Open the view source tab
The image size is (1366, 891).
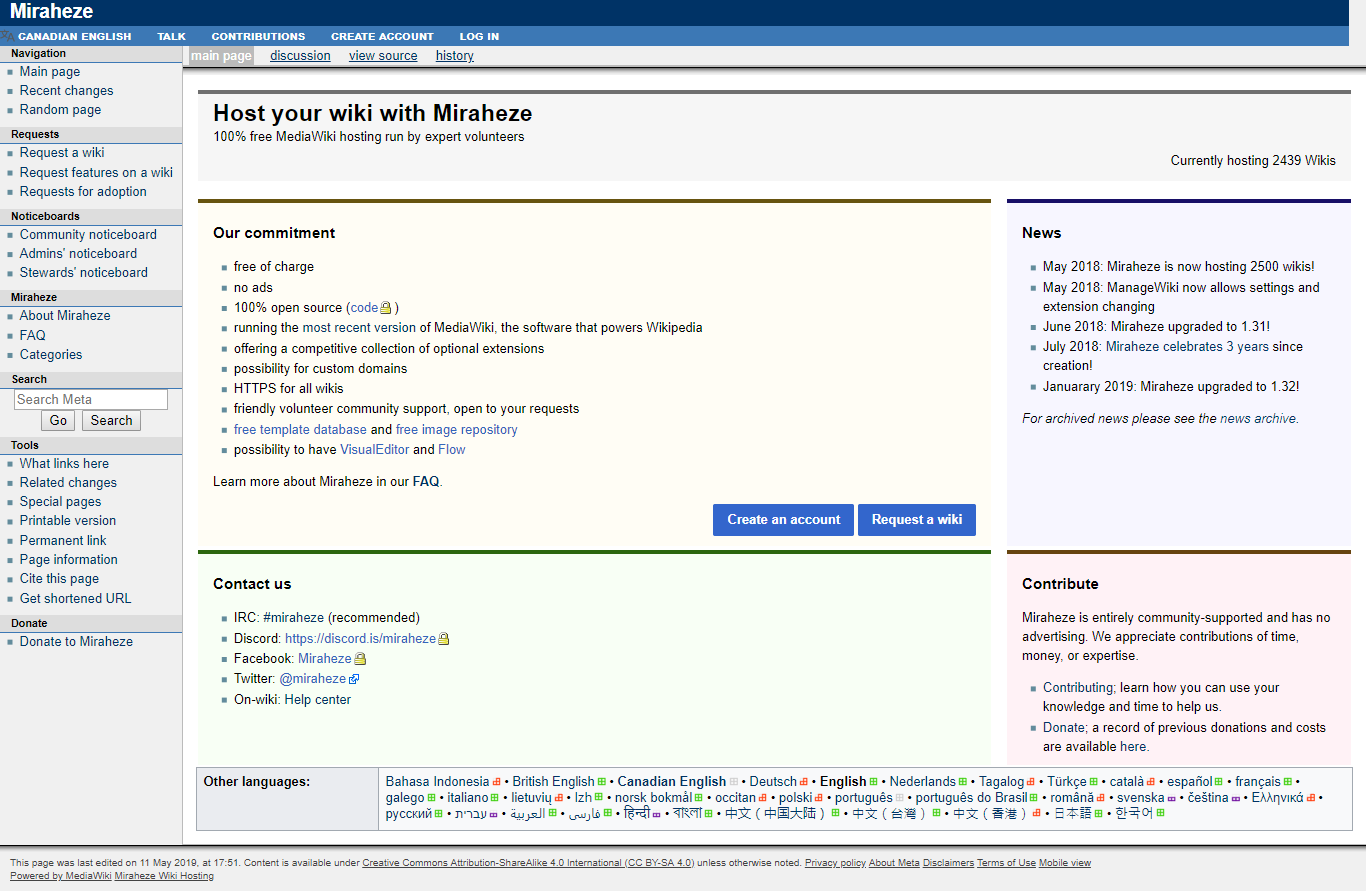(383, 56)
